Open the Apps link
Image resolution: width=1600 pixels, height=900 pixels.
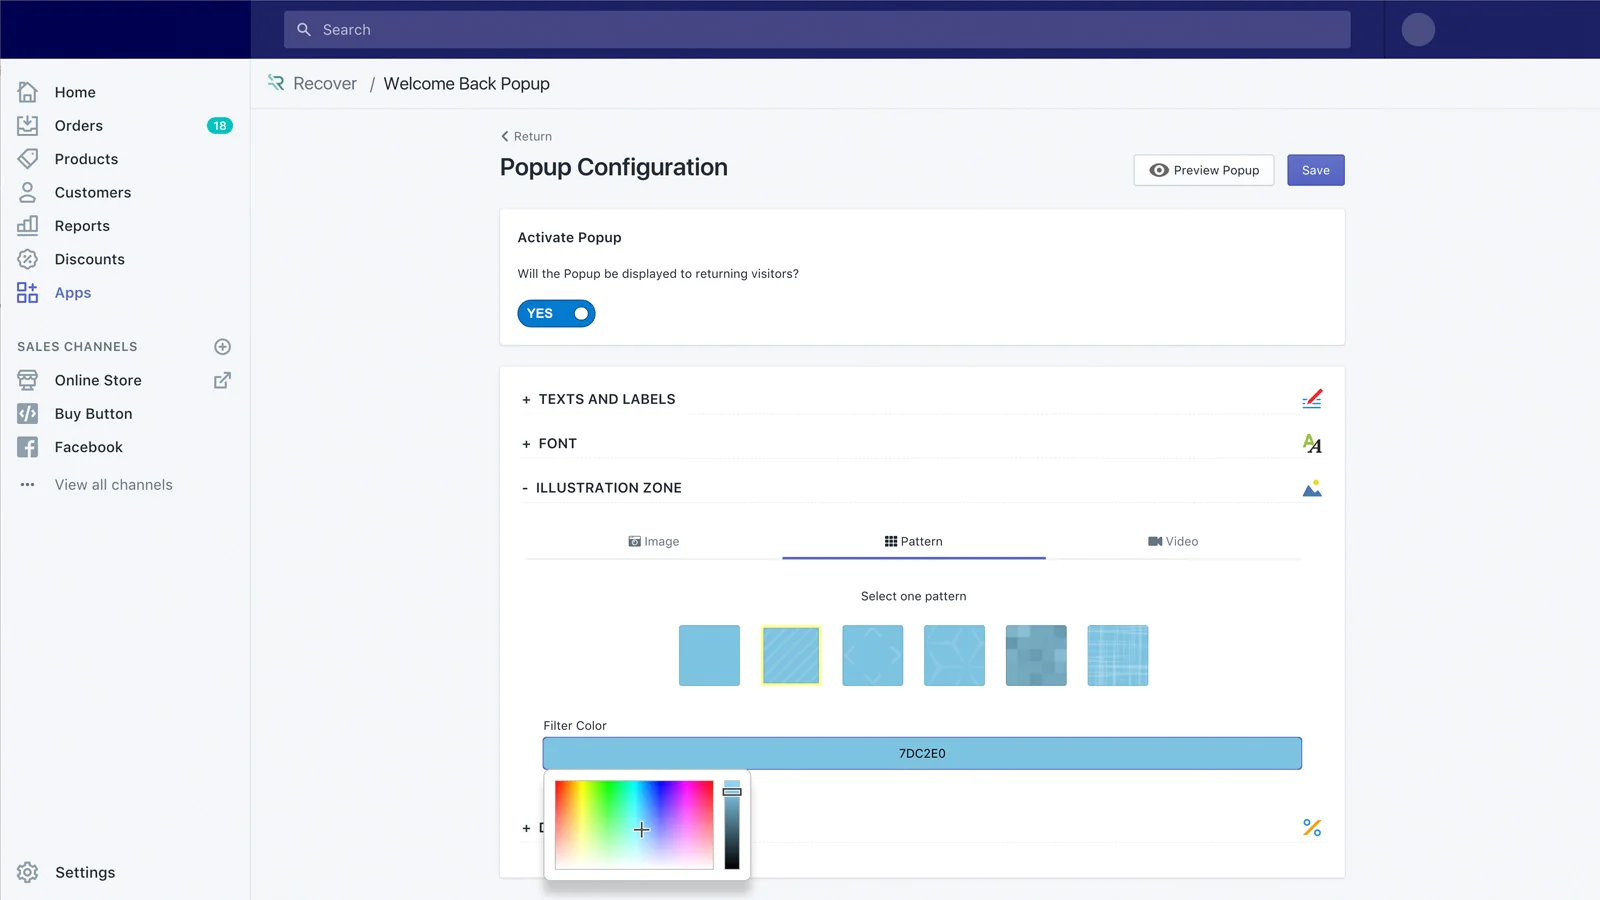point(73,292)
